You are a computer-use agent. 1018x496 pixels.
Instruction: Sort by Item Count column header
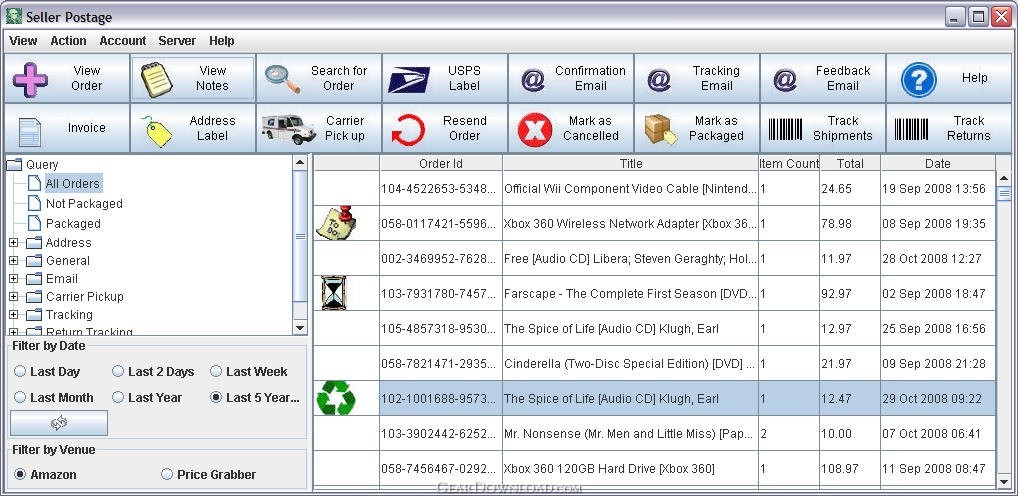click(x=789, y=164)
